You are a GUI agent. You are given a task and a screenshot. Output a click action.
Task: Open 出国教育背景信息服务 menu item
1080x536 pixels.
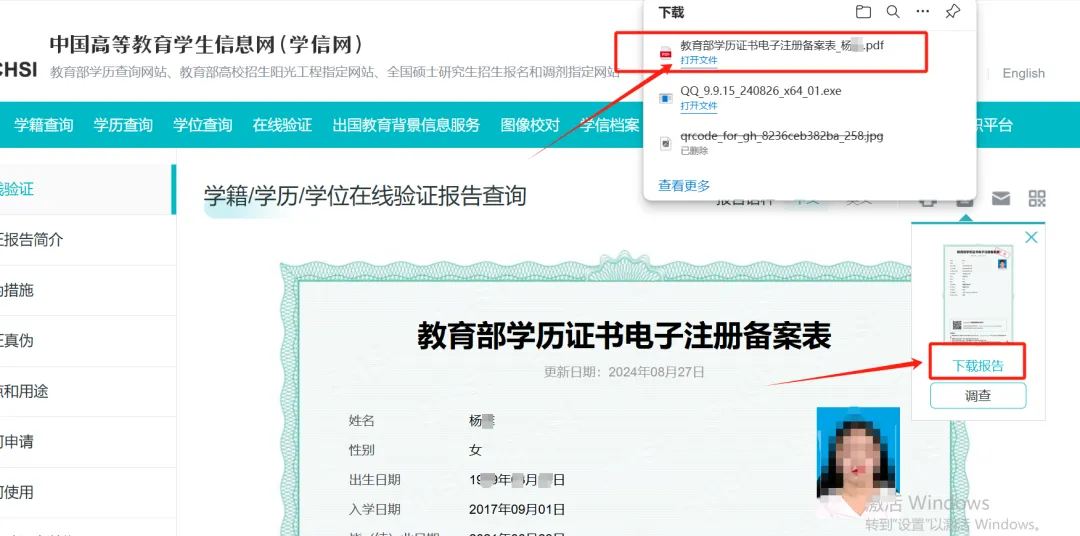click(406, 125)
